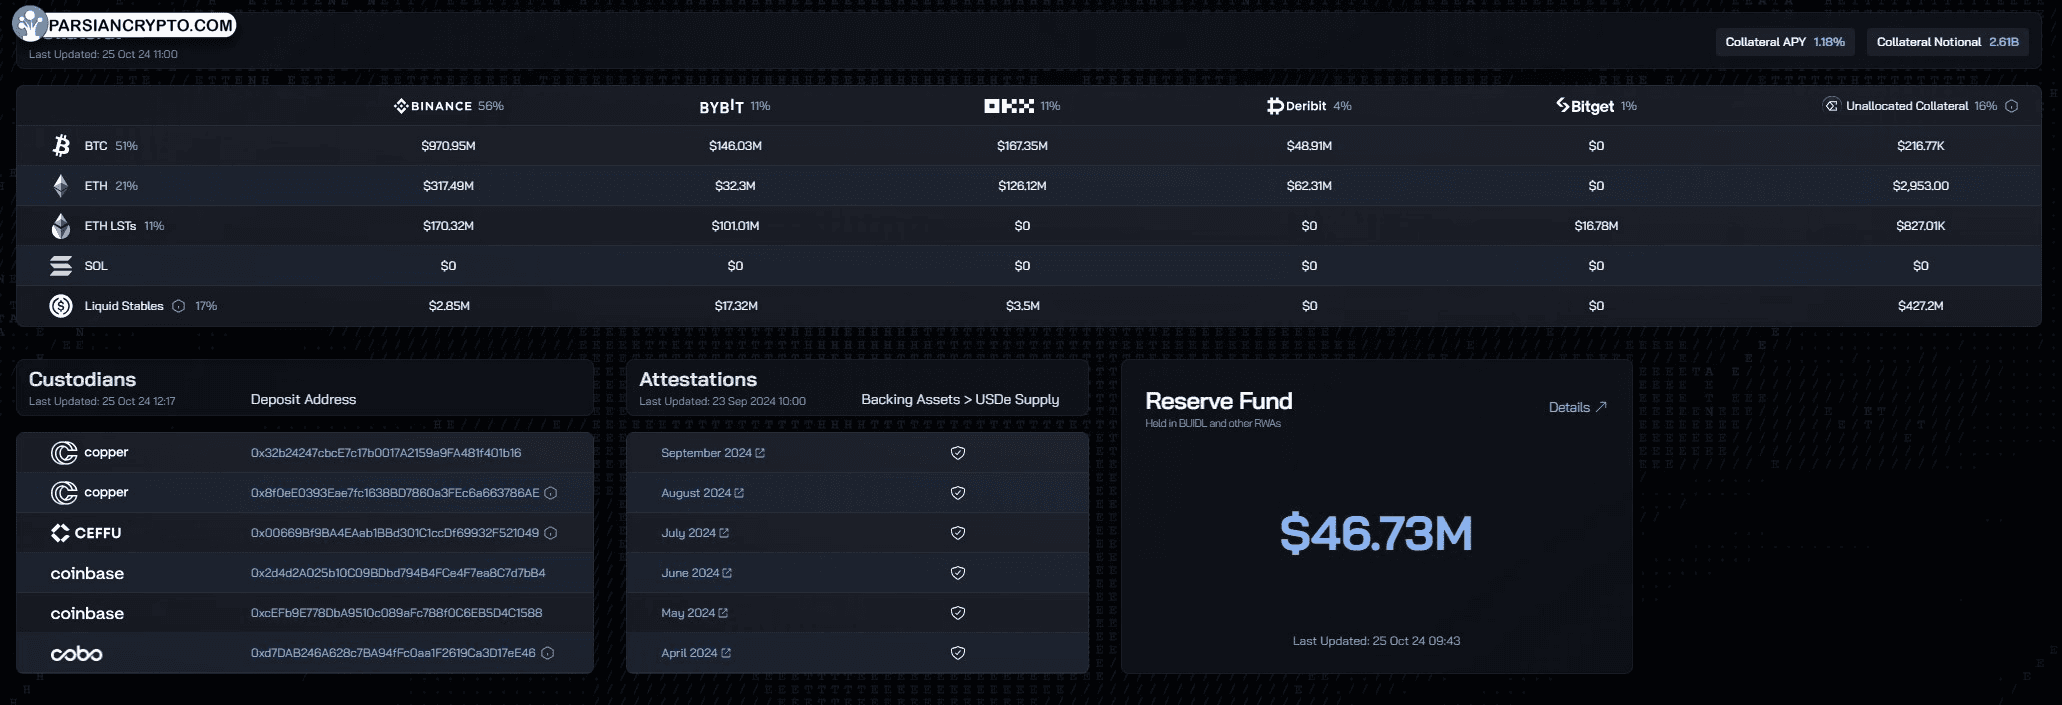Select the Bitget ETH LSTs value $16.78M
The width and height of the screenshot is (2062, 705).
(x=1596, y=226)
